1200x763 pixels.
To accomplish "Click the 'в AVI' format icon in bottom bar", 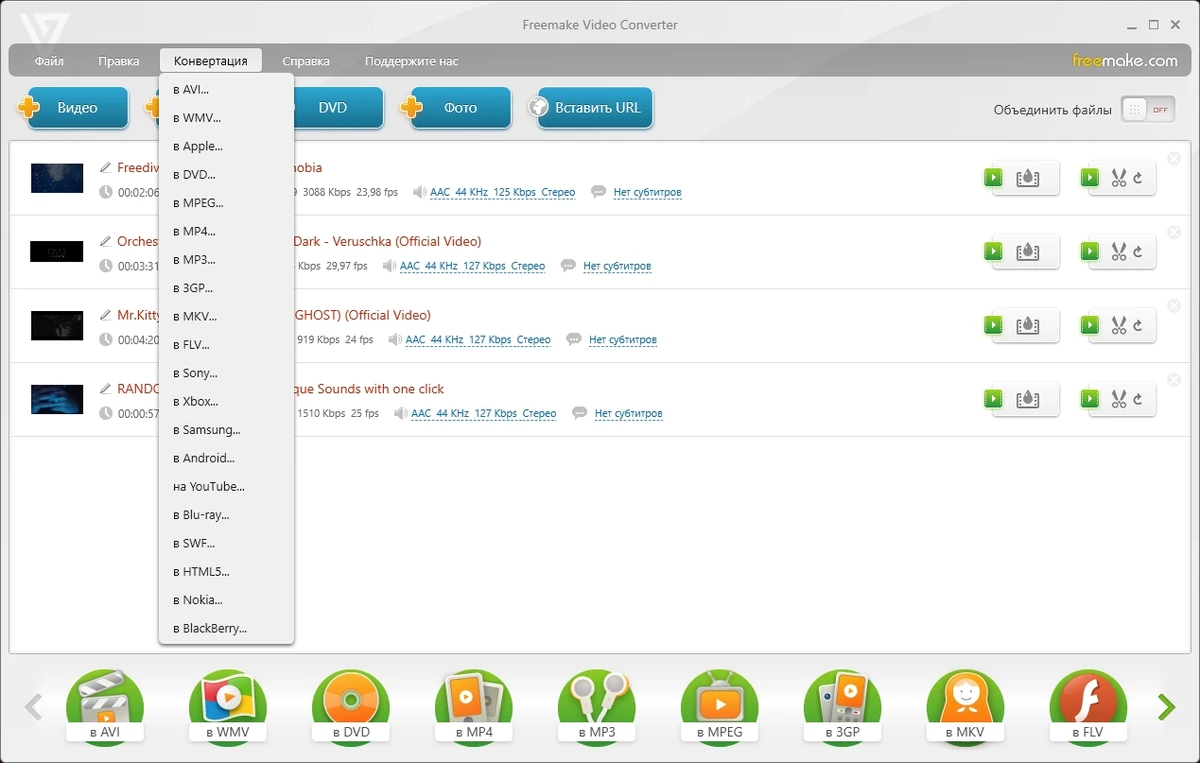I will click(x=105, y=707).
